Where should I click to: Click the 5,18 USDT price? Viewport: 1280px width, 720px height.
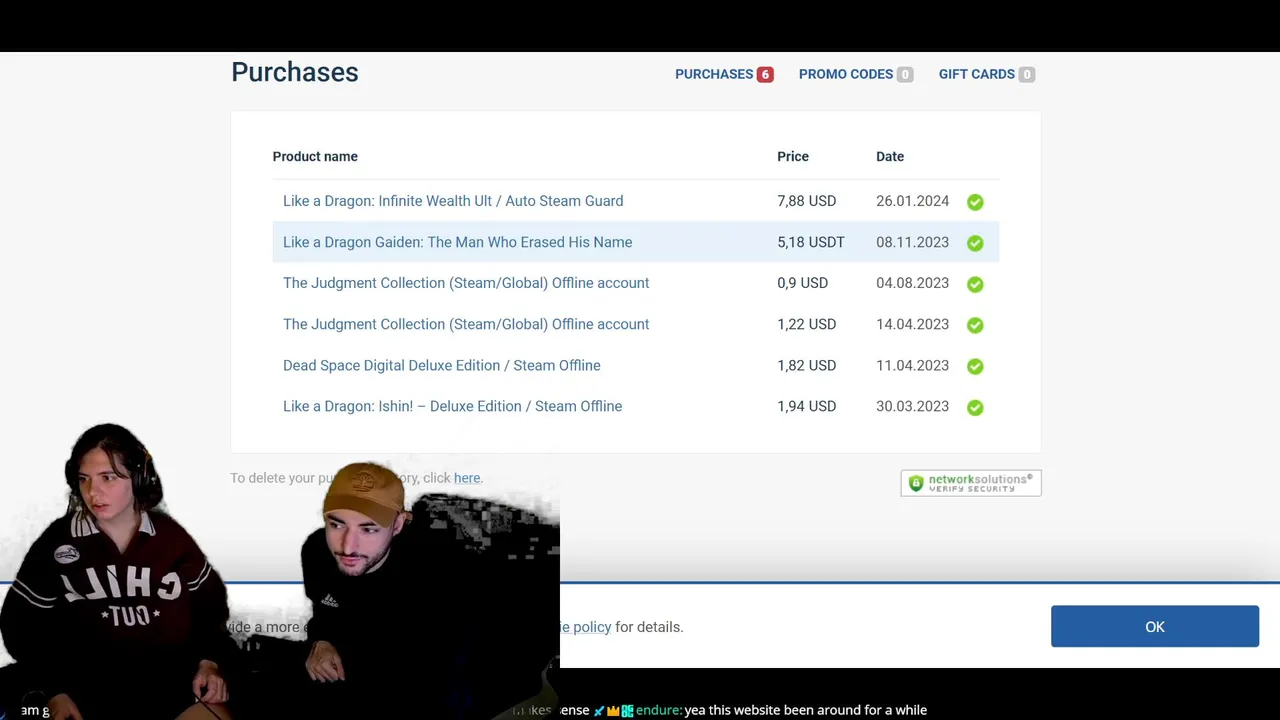(811, 242)
